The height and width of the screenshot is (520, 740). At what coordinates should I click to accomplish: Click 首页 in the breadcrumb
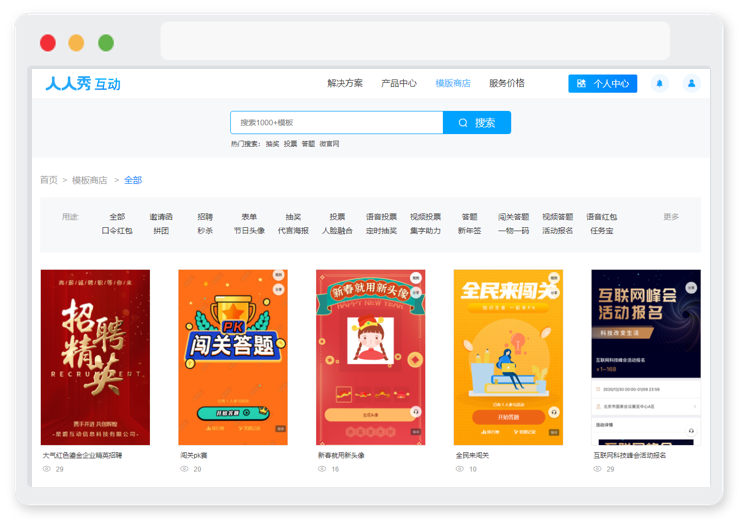pyautogui.click(x=49, y=180)
